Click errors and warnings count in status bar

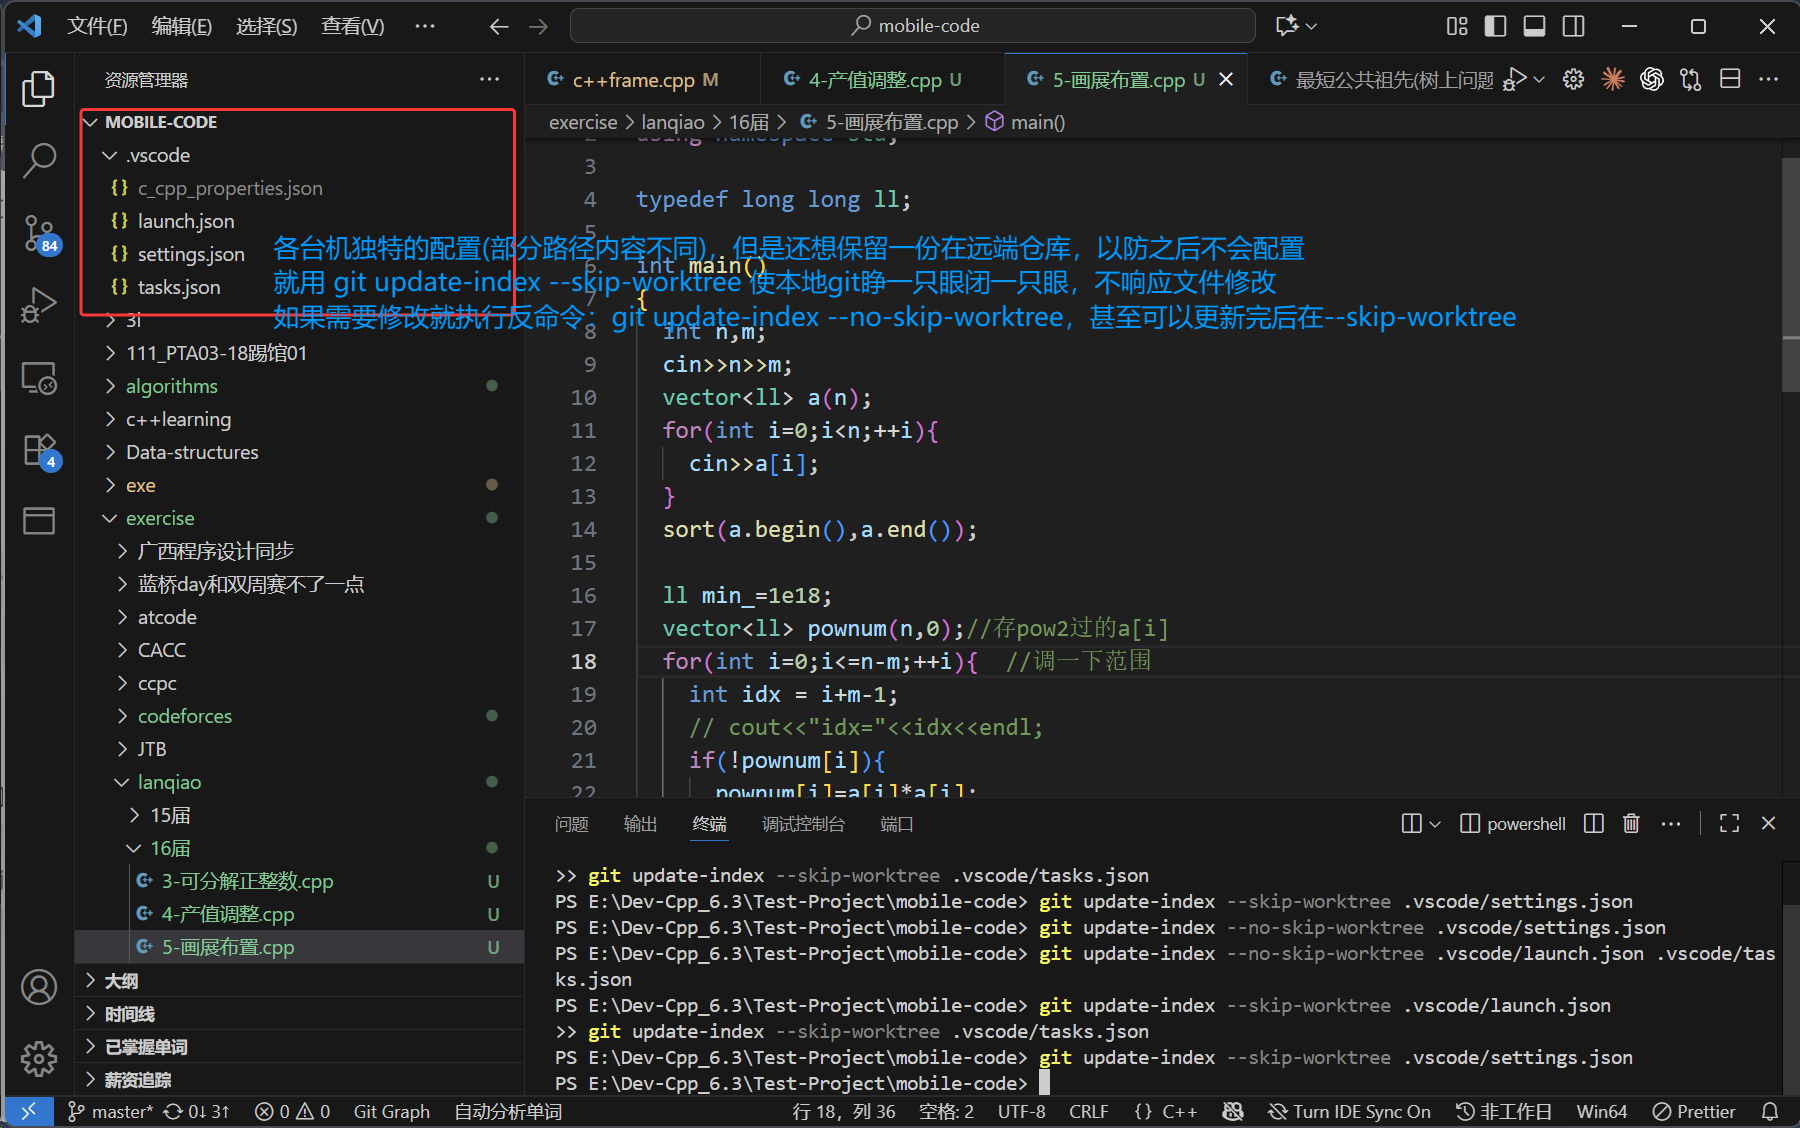(292, 1111)
